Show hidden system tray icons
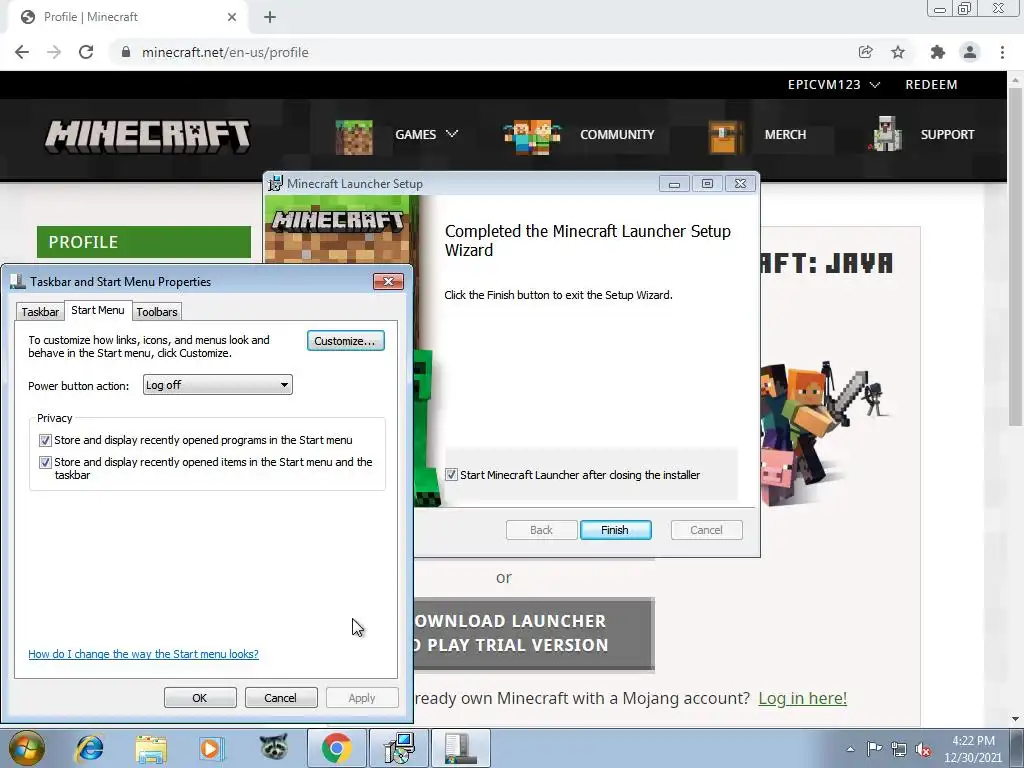1024x768 pixels. click(850, 749)
